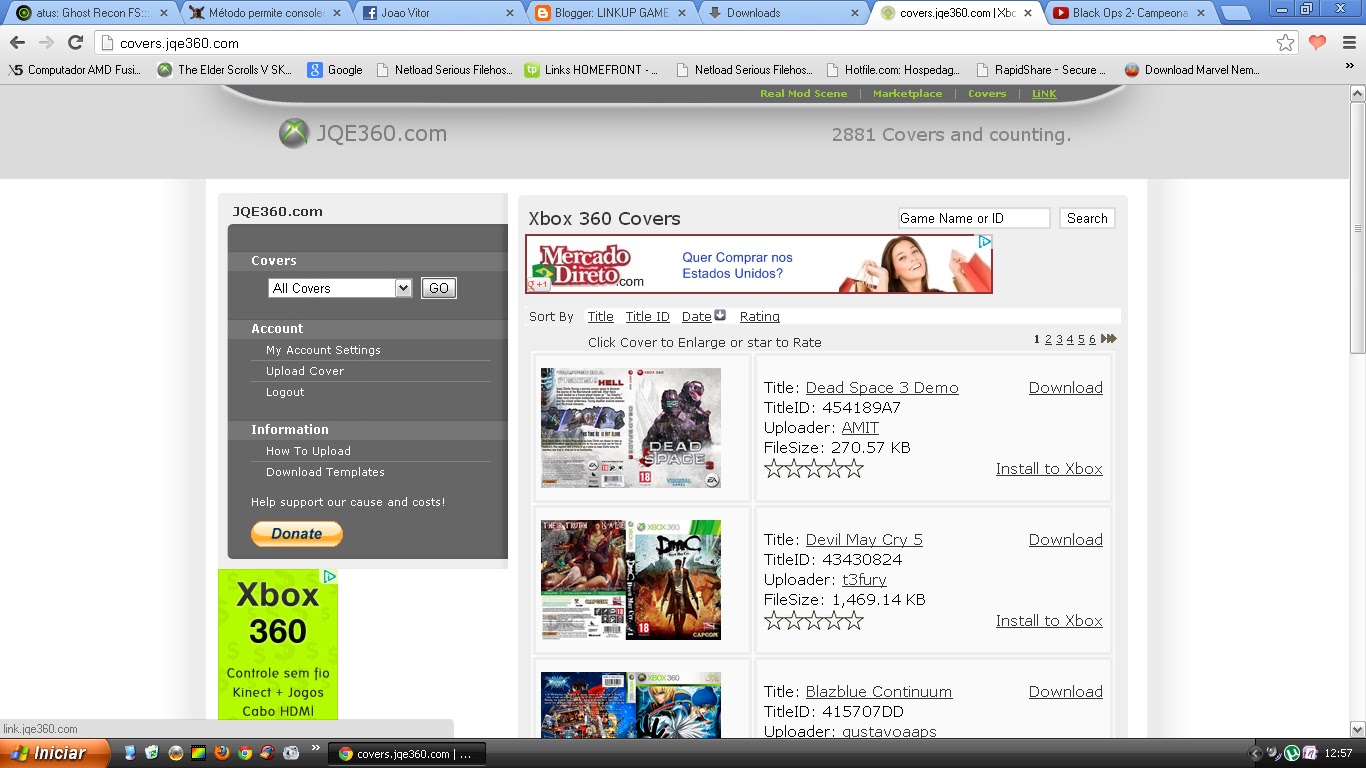Open the Firefox icon in quick launch

(x=222, y=753)
